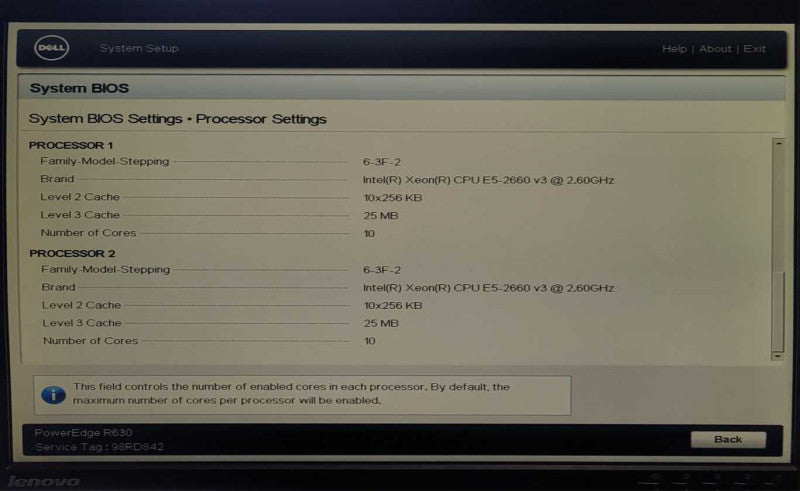This screenshot has width=800, height=491.
Task: Click Processor 1 Level 3 Cache label
Action: [80, 215]
